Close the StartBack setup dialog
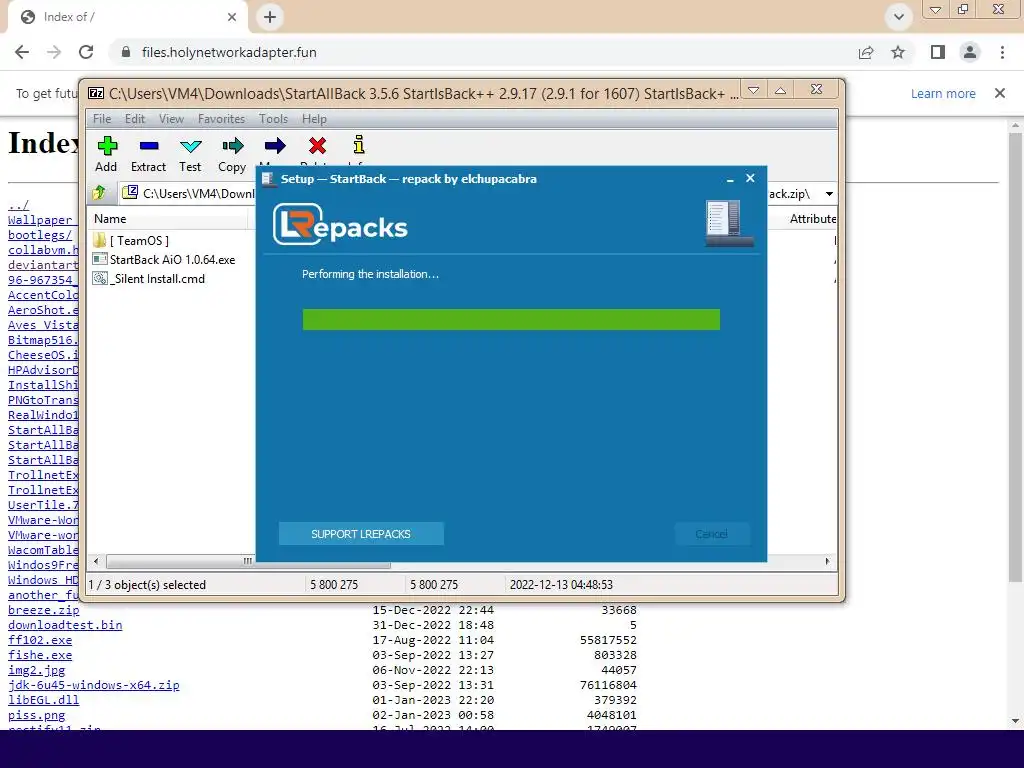 click(x=750, y=178)
